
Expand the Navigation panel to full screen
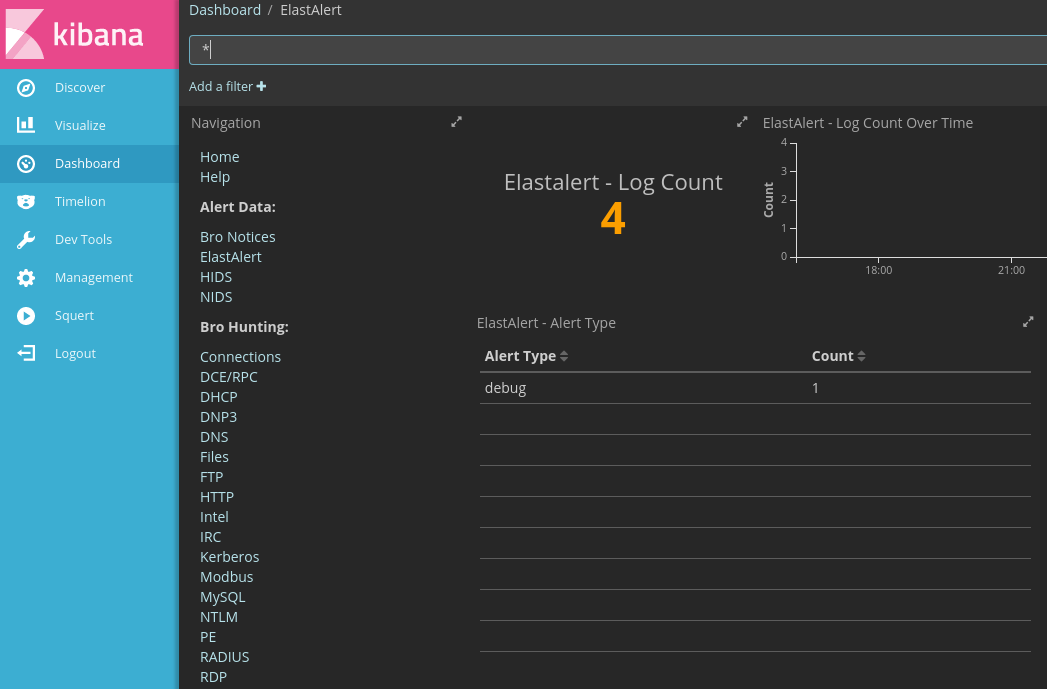(x=457, y=122)
